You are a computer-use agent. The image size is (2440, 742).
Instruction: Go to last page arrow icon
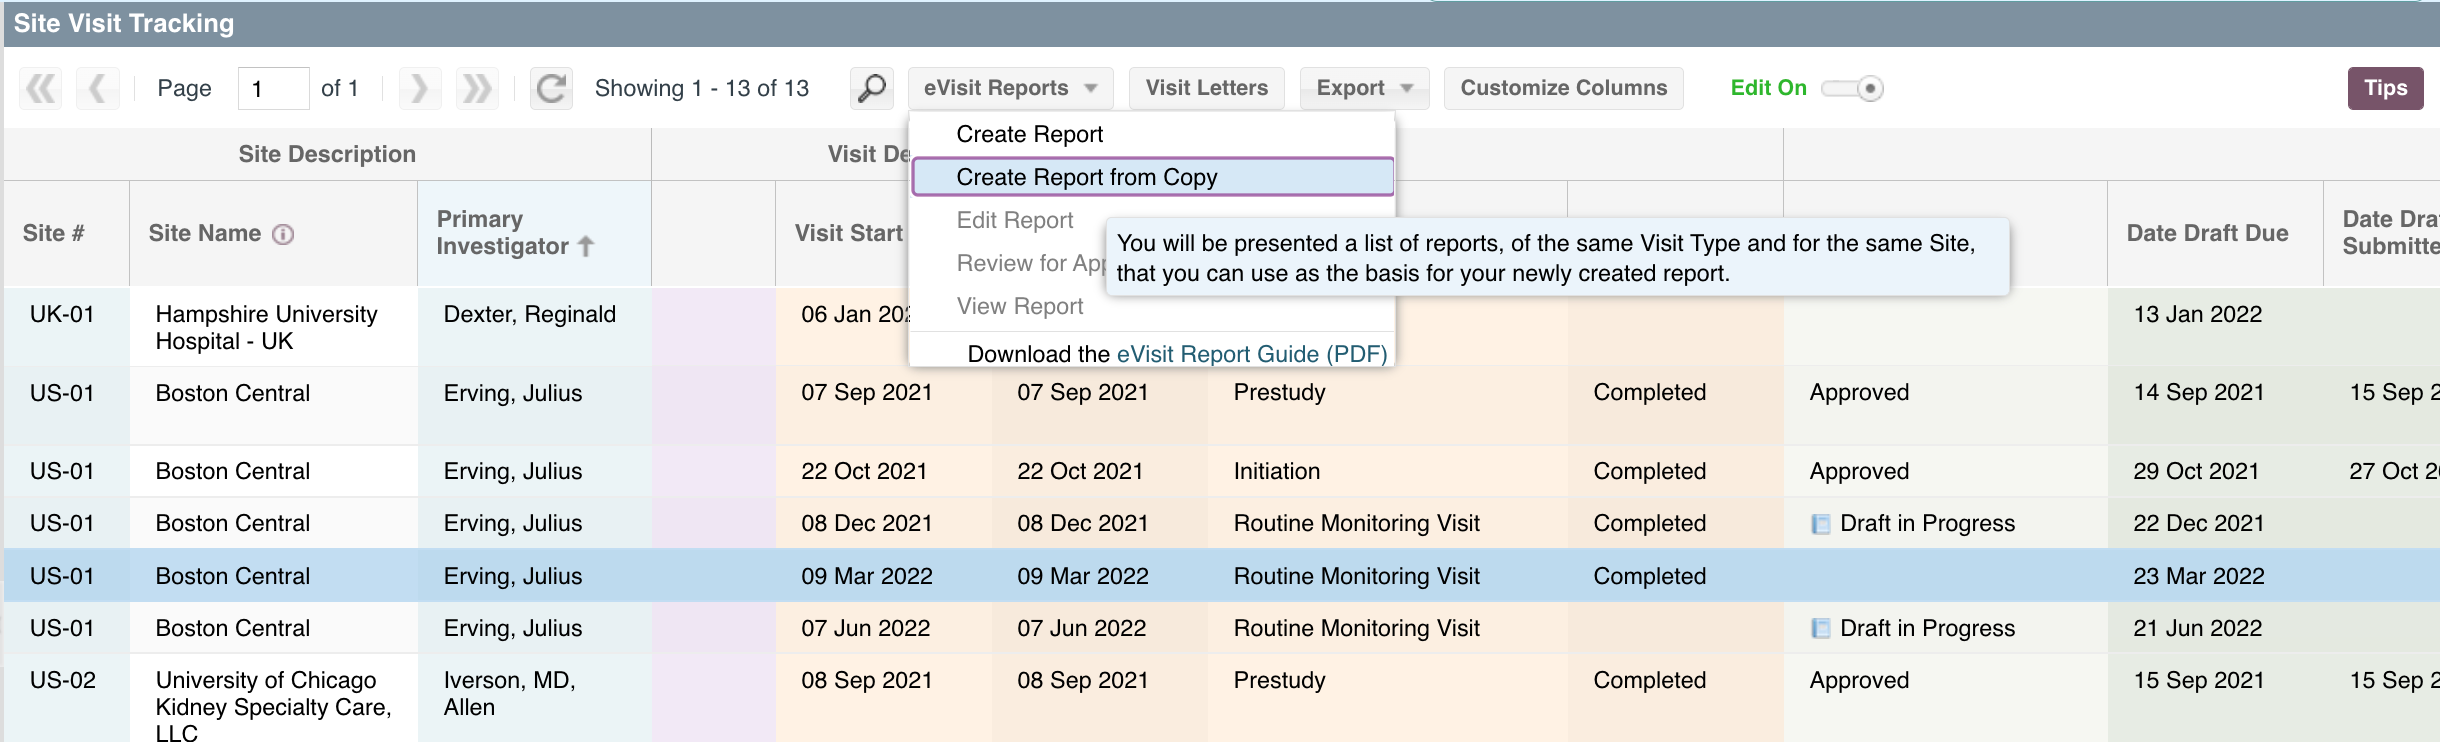(x=477, y=89)
